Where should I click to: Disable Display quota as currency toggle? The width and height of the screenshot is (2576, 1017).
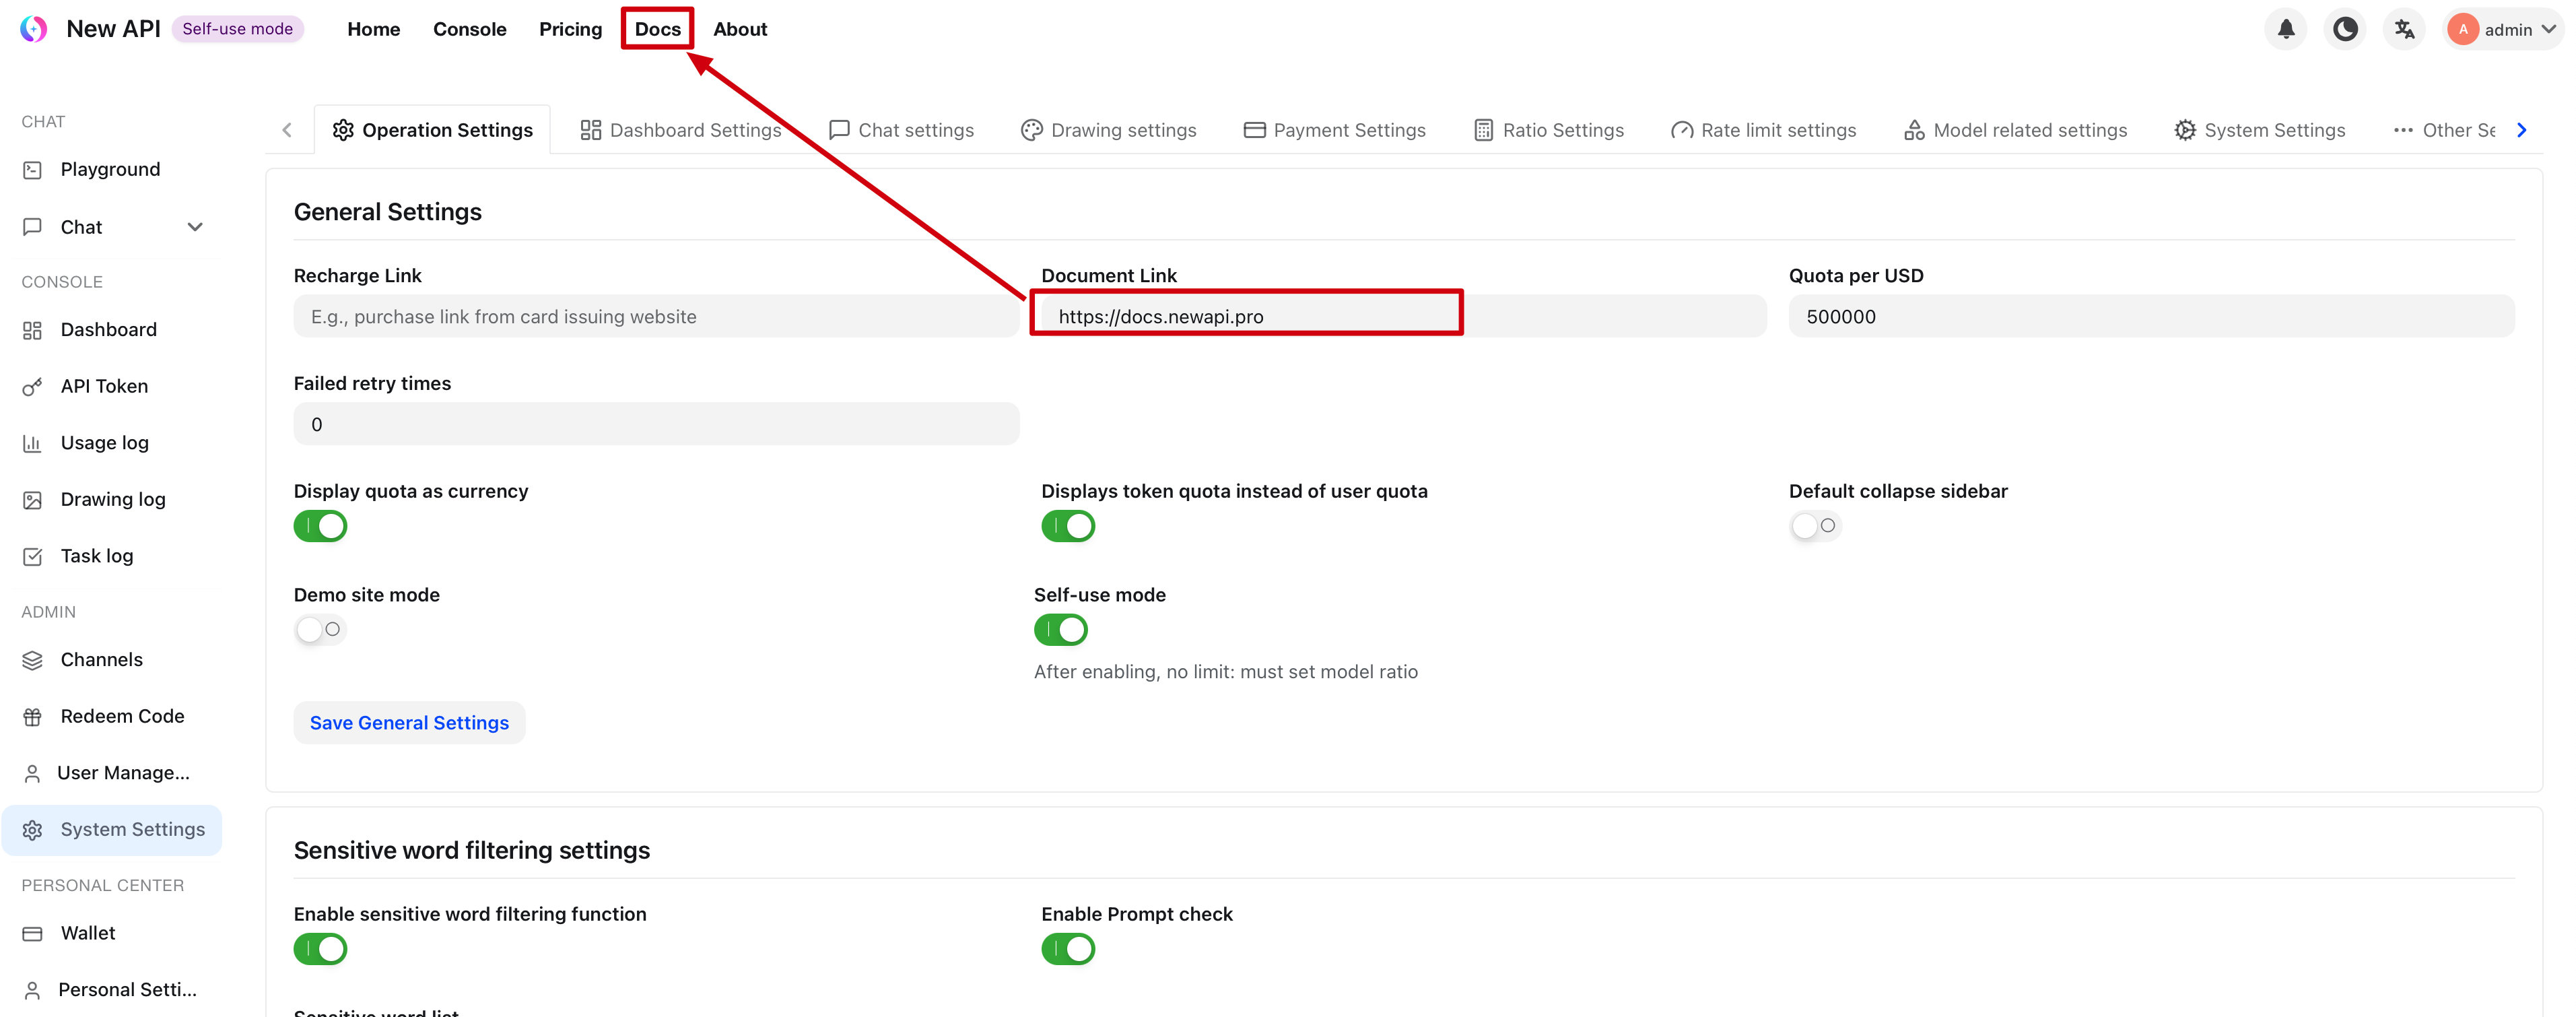(320, 526)
